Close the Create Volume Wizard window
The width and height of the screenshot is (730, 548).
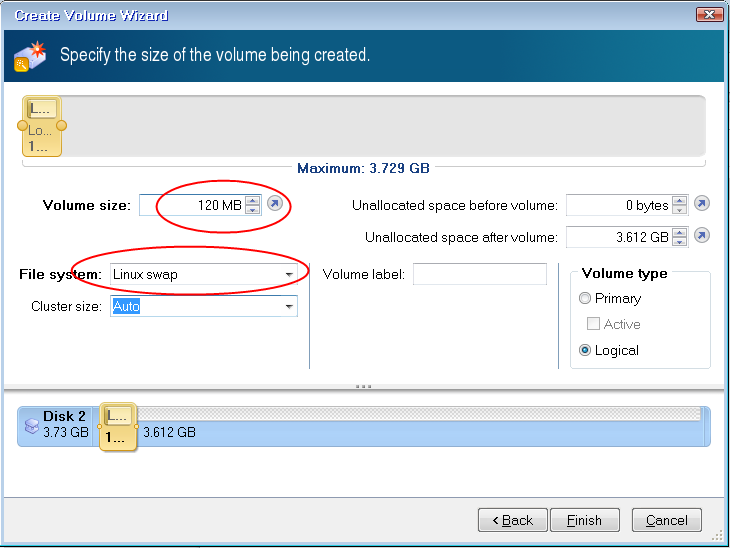(707, 15)
